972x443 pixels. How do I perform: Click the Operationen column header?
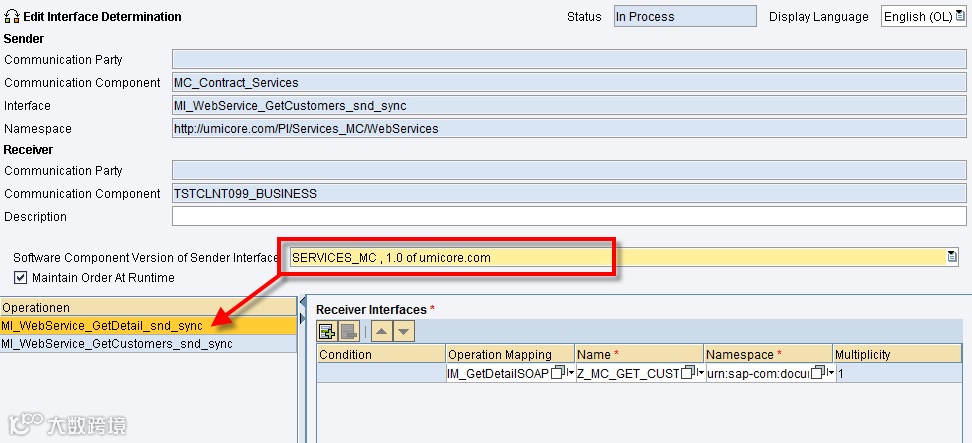(x=148, y=307)
